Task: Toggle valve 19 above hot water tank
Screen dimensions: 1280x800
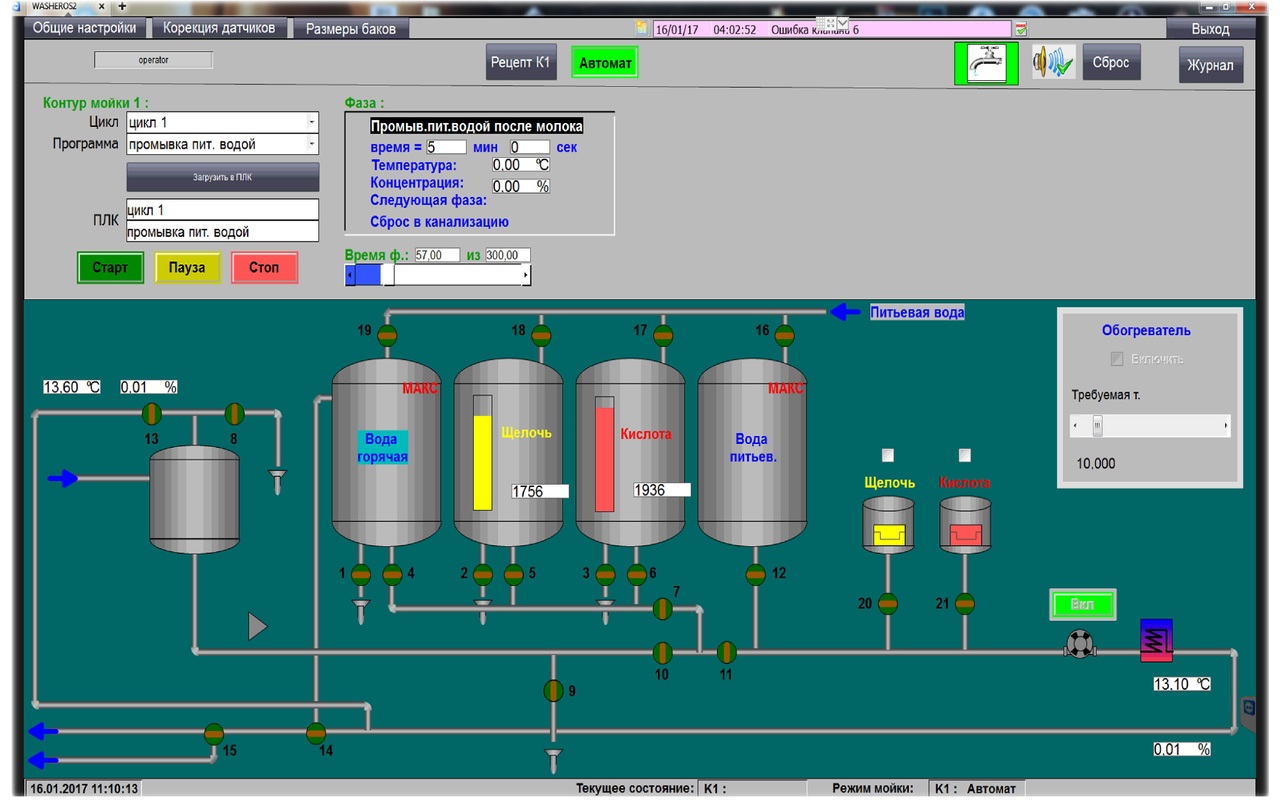Action: 387,336
